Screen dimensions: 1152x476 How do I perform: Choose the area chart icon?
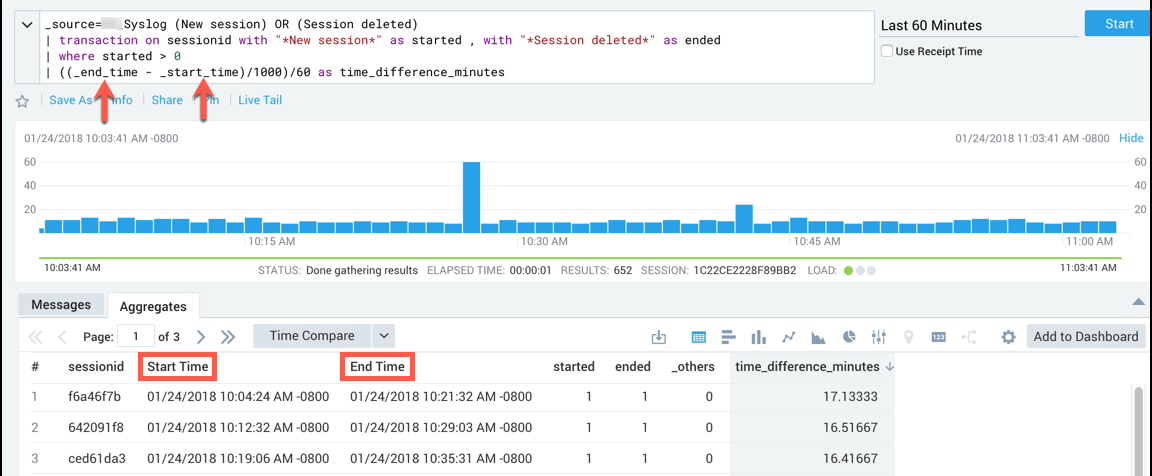tap(819, 337)
